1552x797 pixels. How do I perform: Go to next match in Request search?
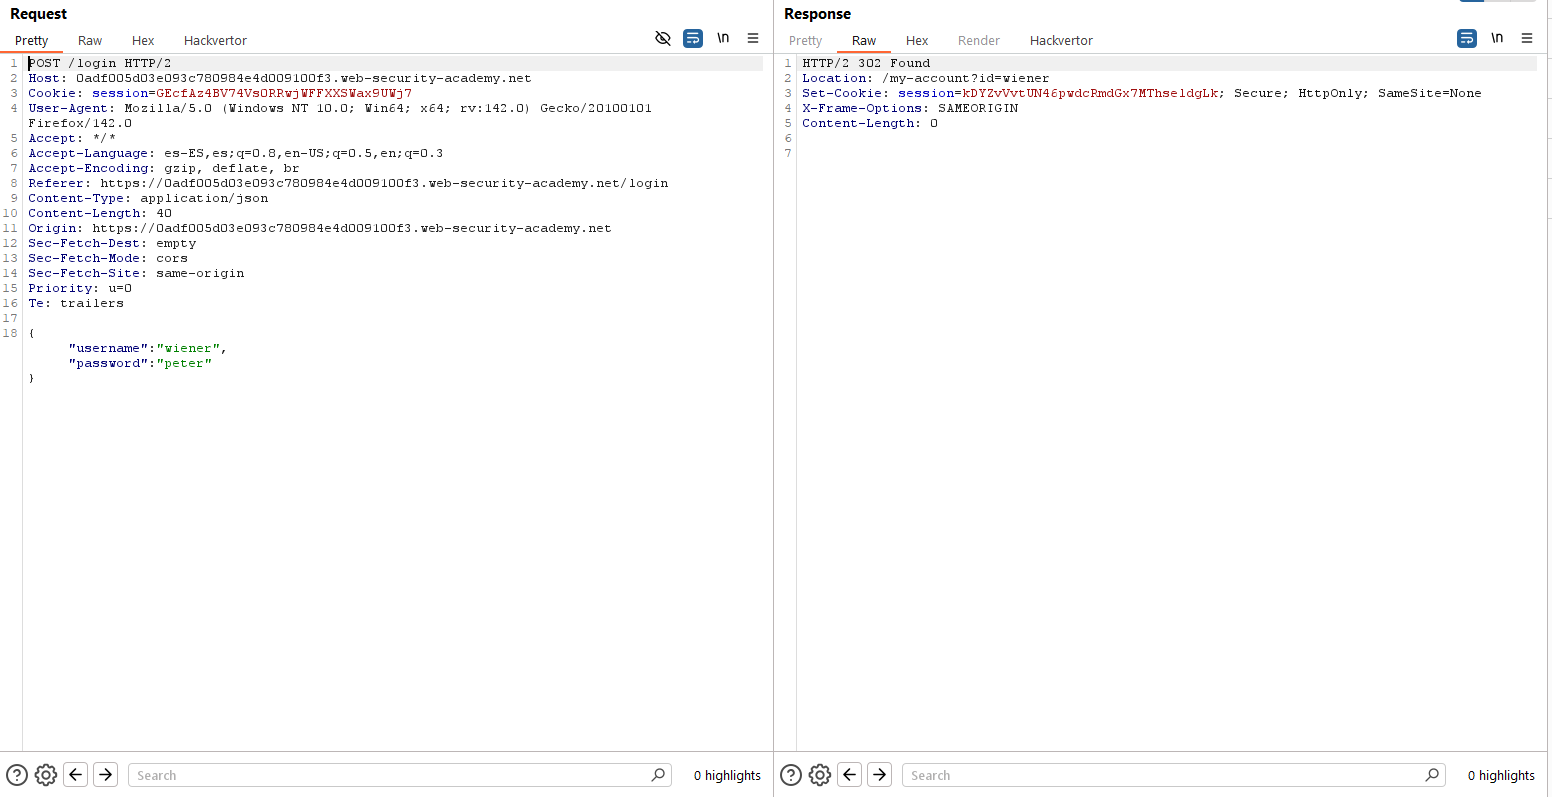click(105, 775)
